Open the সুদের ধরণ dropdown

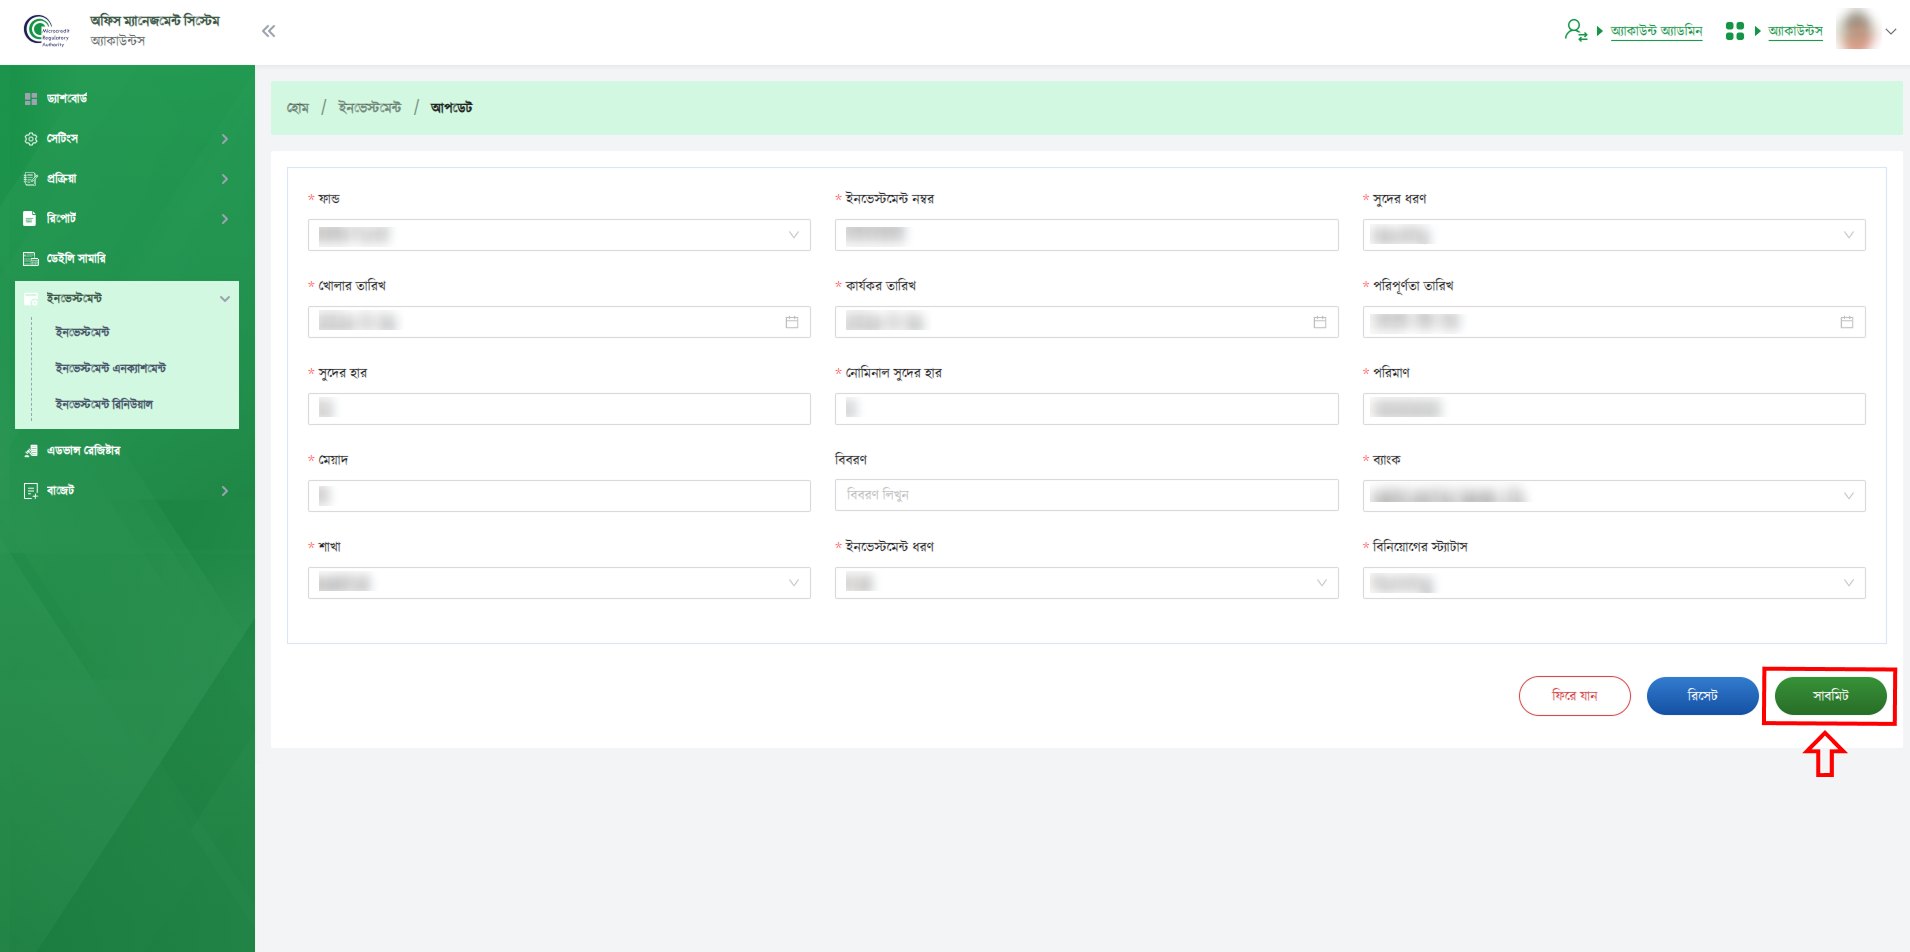(1613, 235)
